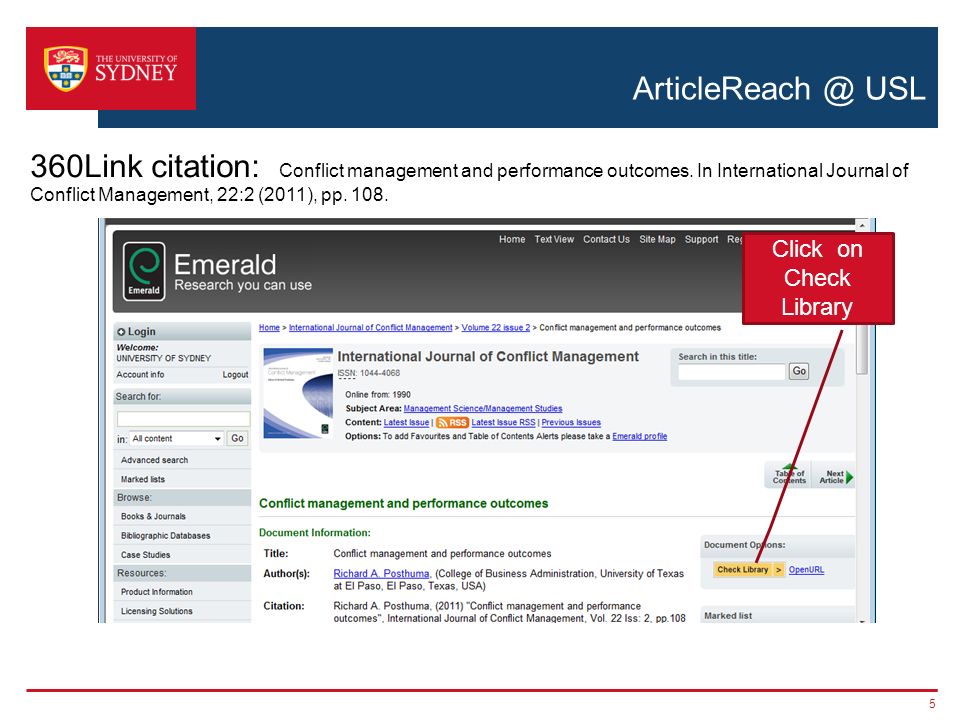Click Go next to the All content dropdown
This screenshot has width=960, height=720.
238,438
